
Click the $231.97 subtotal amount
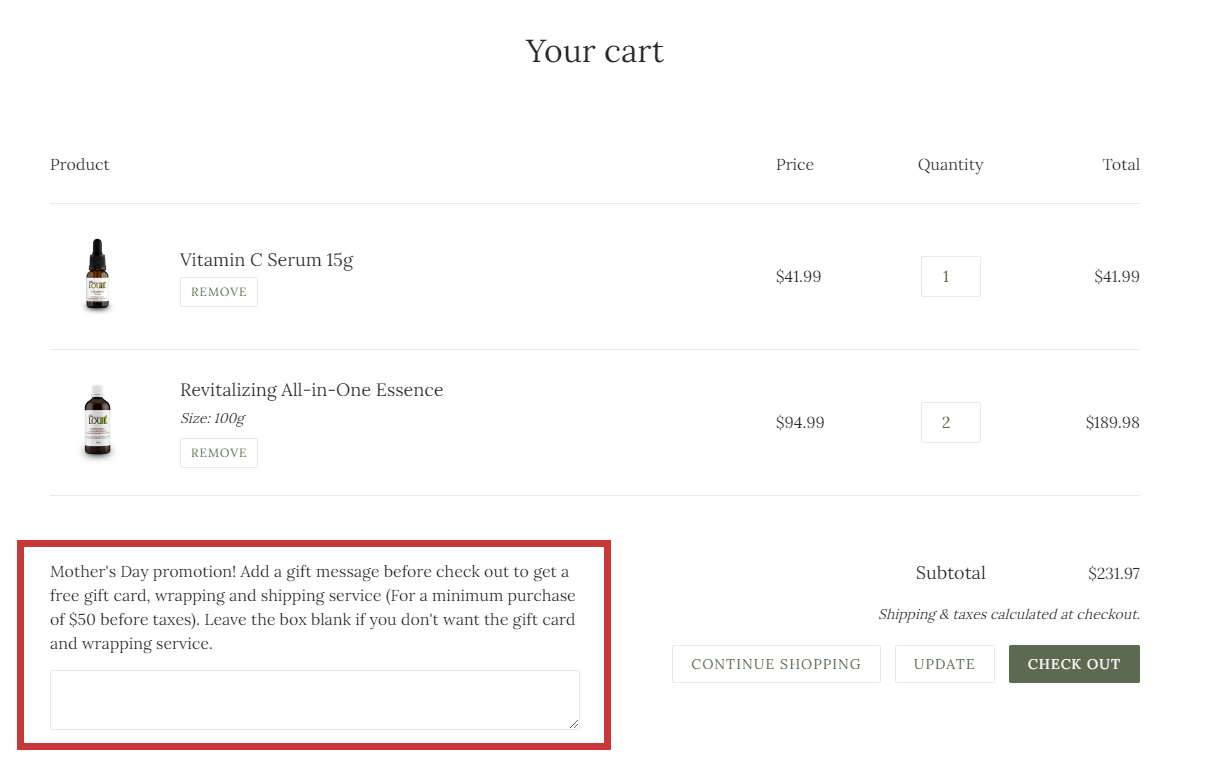pyautogui.click(x=1114, y=574)
